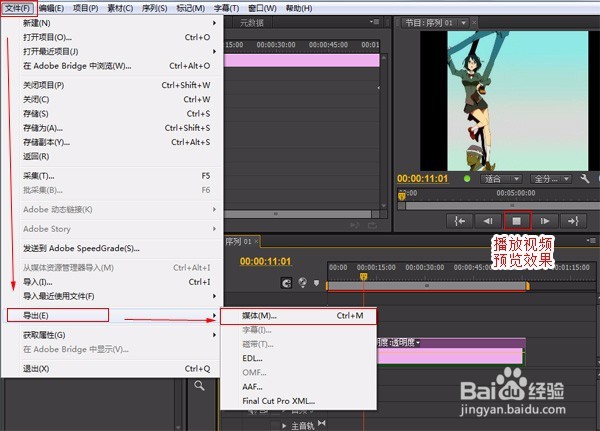Open the 适合 zoom level dropdown
Image resolution: width=600 pixels, height=431 pixels.
[x=501, y=179]
